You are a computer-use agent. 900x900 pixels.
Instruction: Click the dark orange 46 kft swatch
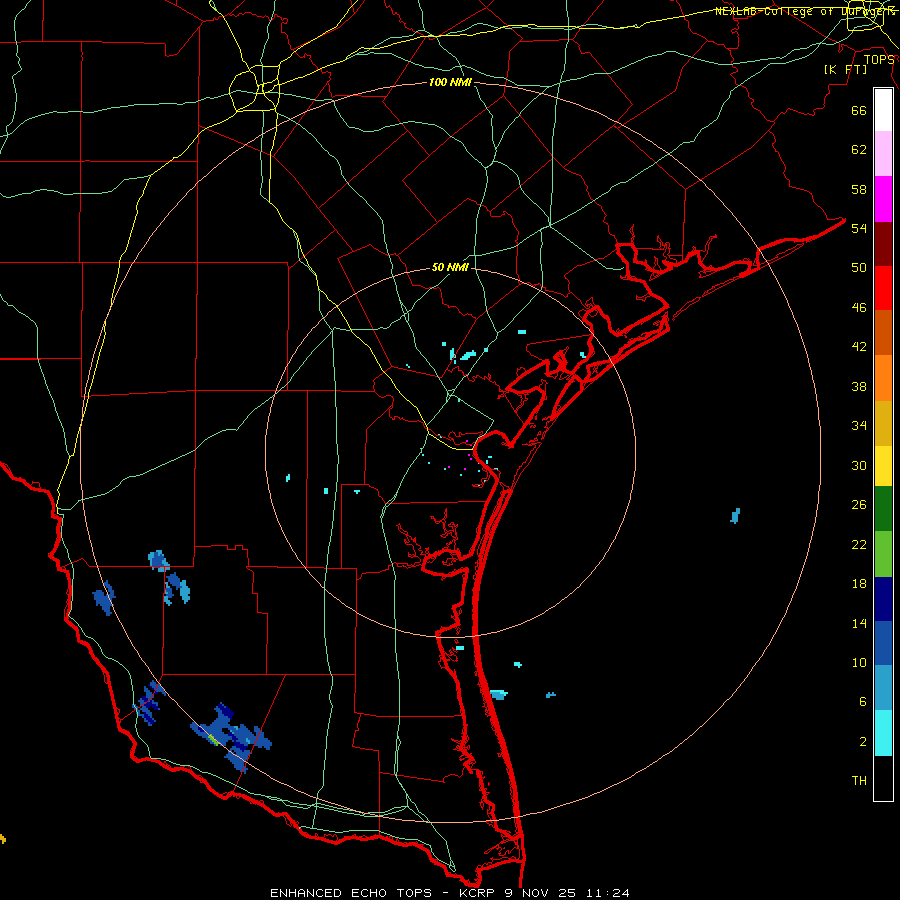tap(883, 332)
